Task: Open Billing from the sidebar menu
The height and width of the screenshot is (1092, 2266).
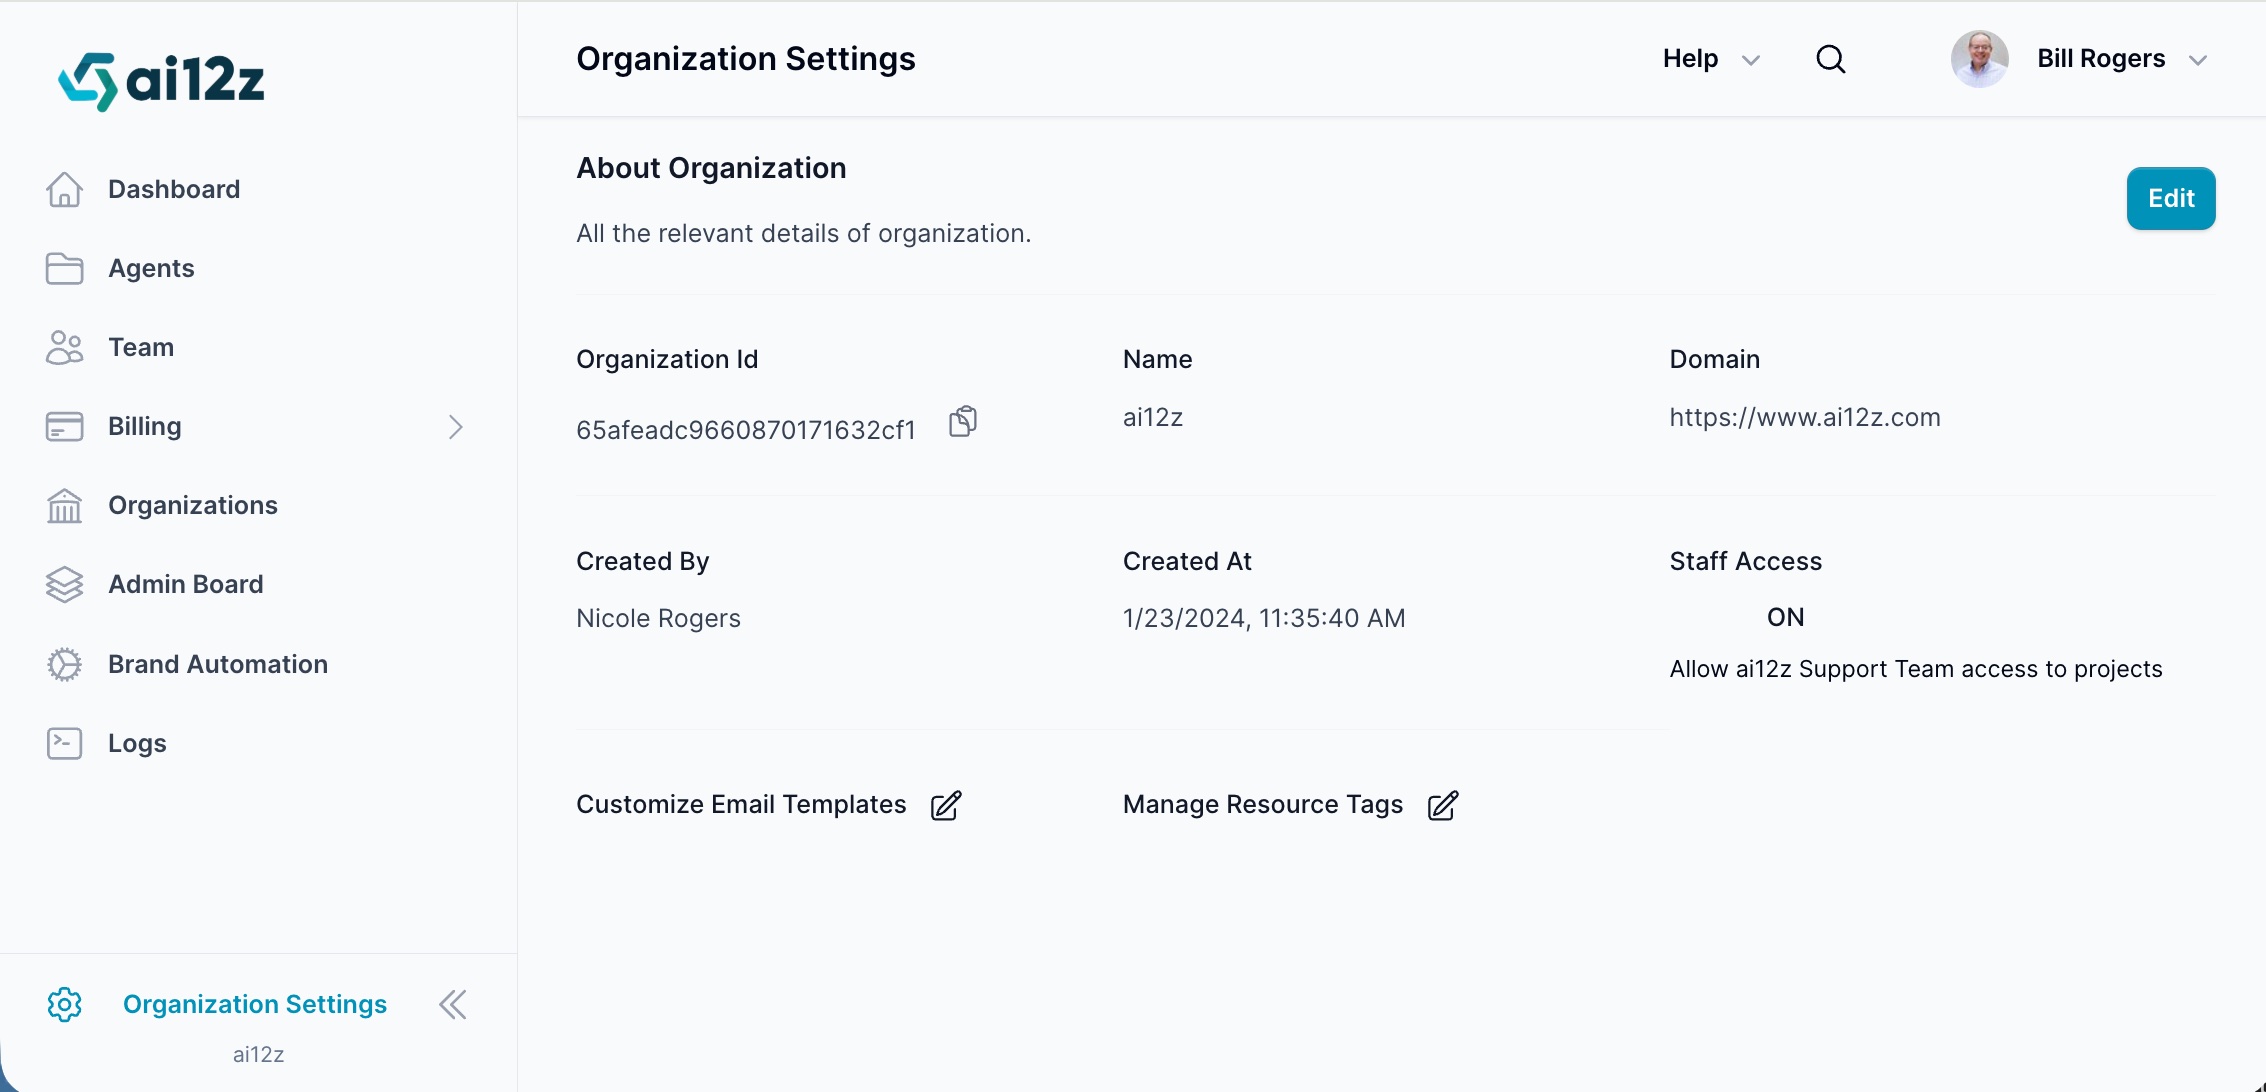Action: (145, 426)
